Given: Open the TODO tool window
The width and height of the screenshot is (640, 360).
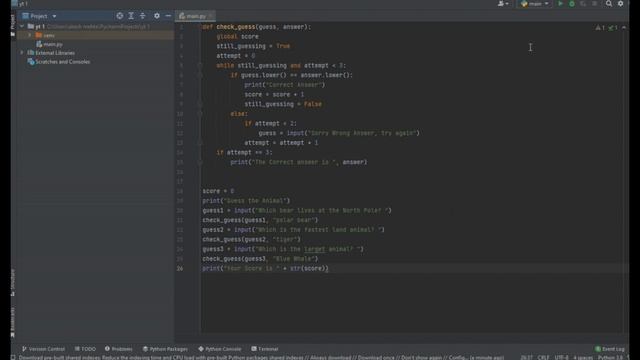Looking at the screenshot, I should 85,349.
